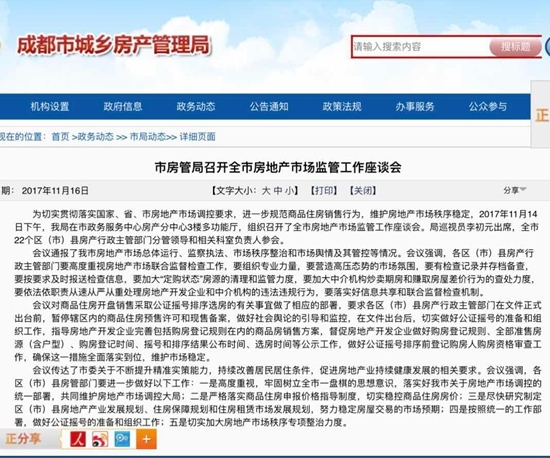Go to 政策法规 section
Image resolution: width=550 pixels, height=458 pixels.
point(342,107)
